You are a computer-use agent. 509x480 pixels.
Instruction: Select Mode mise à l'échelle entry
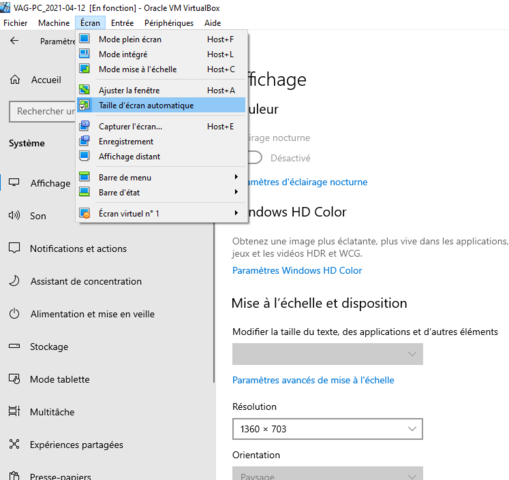[x=162, y=69]
